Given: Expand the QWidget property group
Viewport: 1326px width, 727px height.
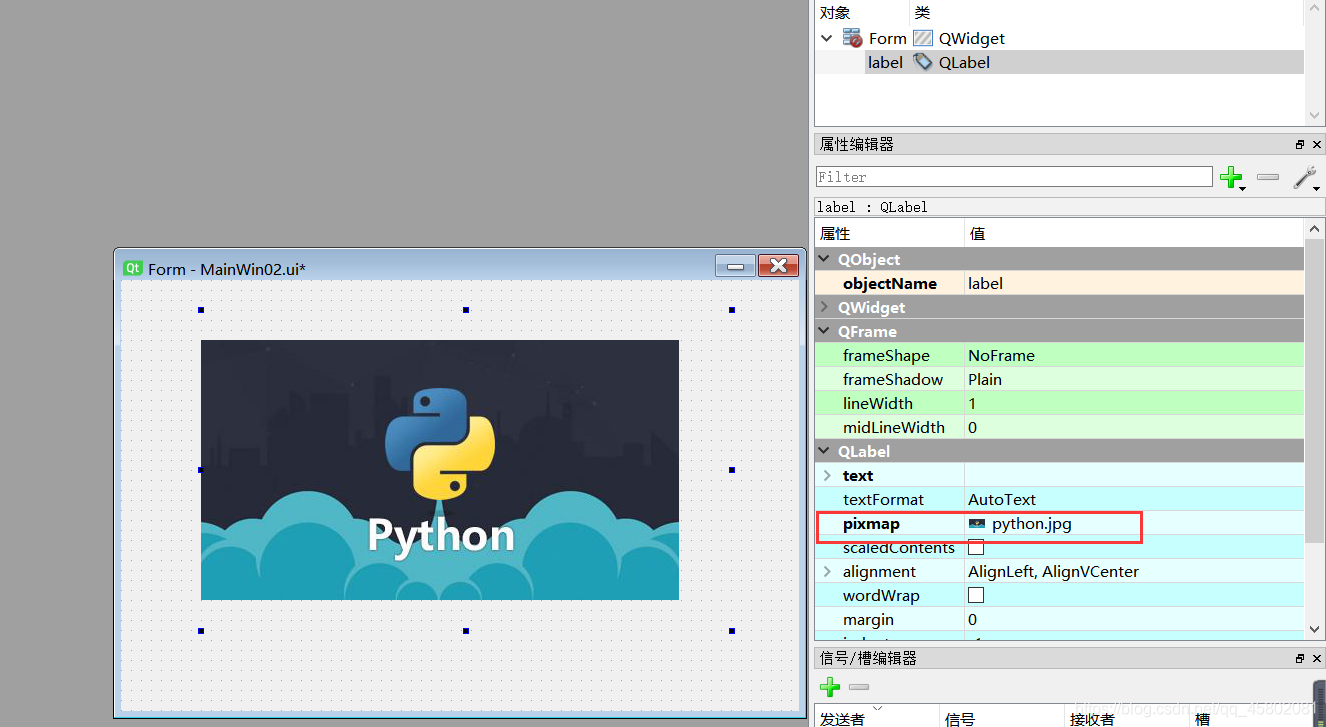Looking at the screenshot, I should click(x=825, y=307).
